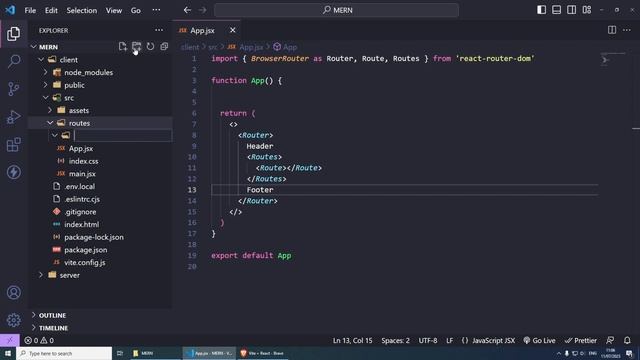
Task: Collapse the client folder
Action: click(x=41, y=60)
